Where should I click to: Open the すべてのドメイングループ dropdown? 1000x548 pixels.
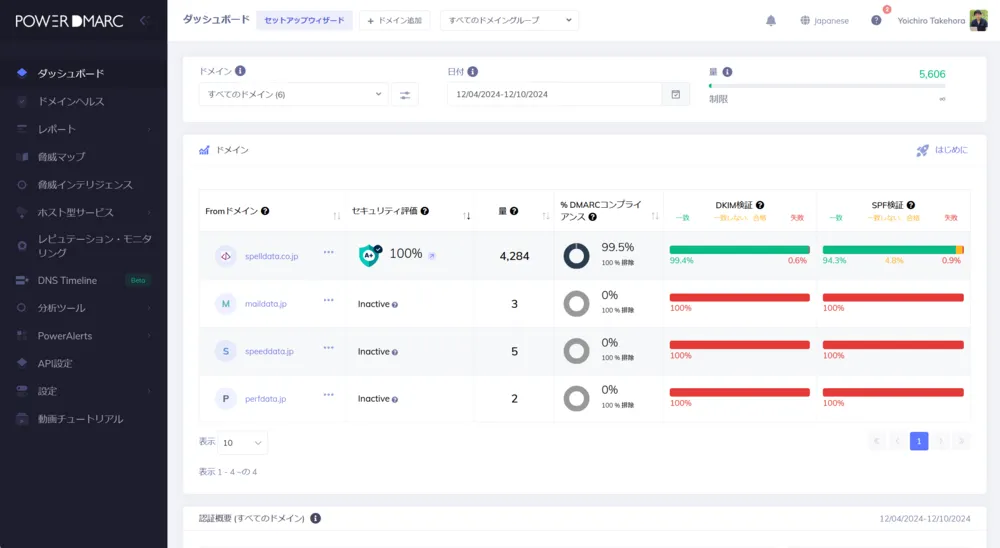[509, 20]
